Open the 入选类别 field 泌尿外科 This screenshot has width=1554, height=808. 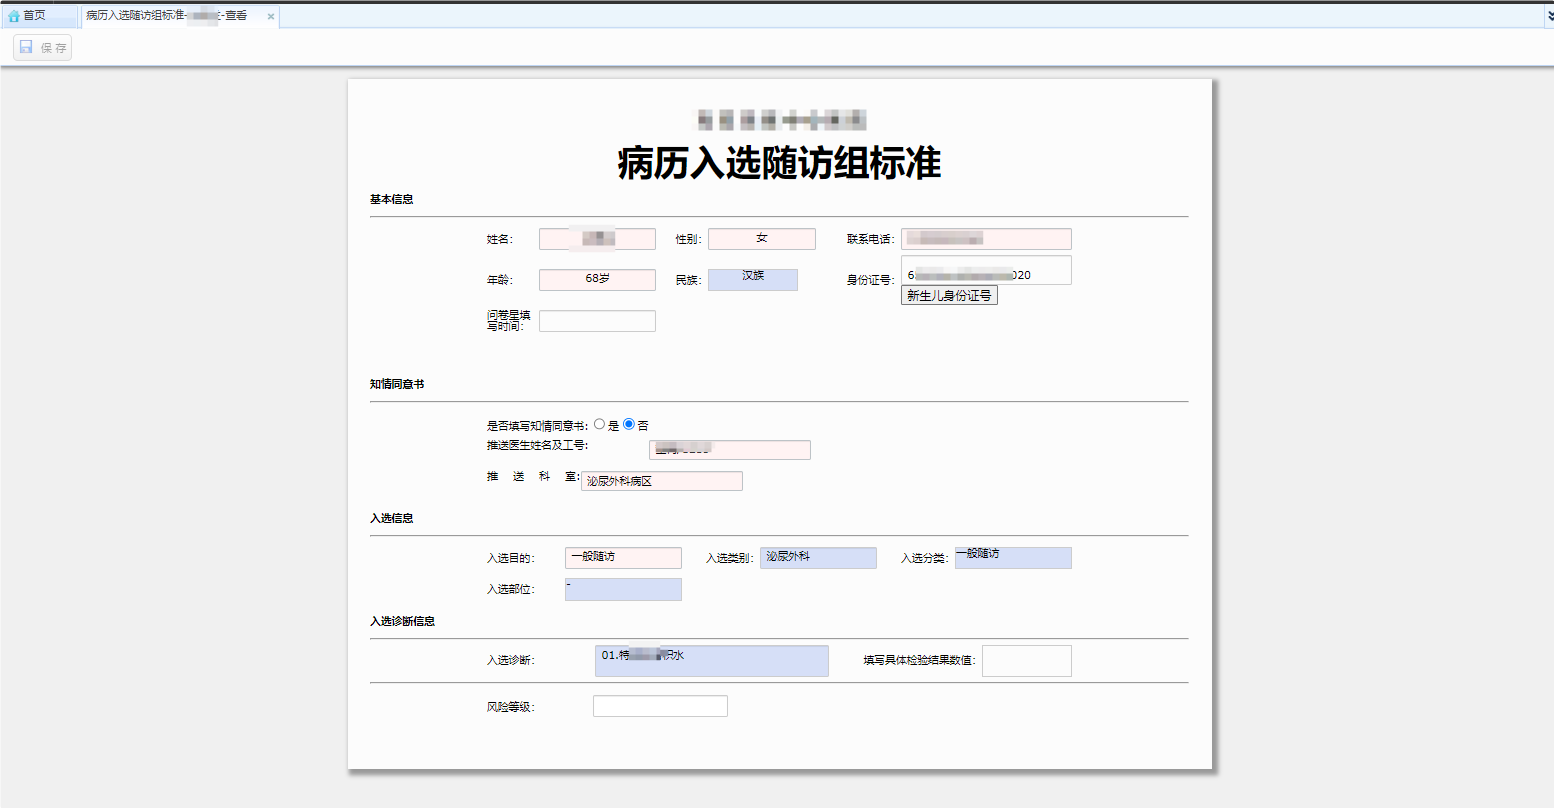coord(818,558)
